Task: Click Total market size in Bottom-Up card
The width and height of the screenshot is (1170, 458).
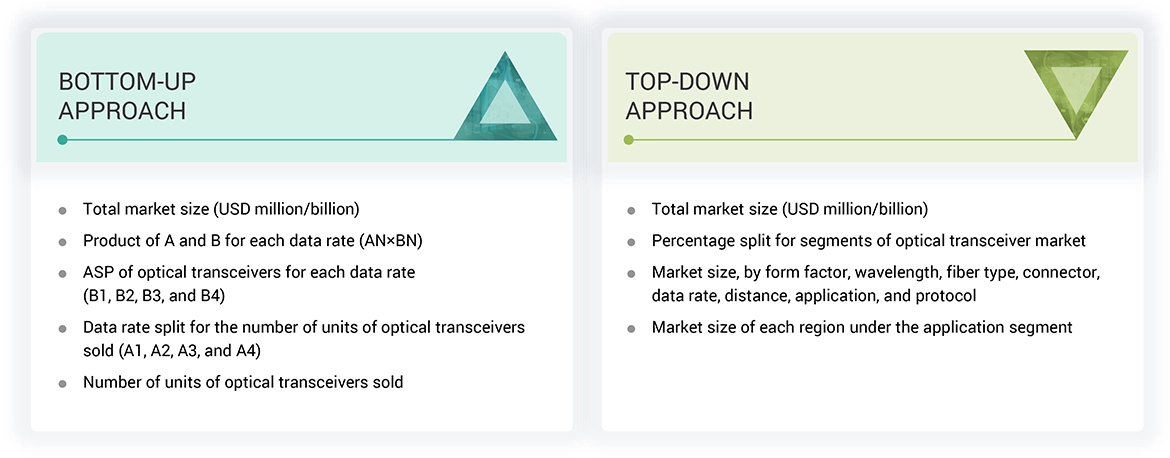Action: 220,209
